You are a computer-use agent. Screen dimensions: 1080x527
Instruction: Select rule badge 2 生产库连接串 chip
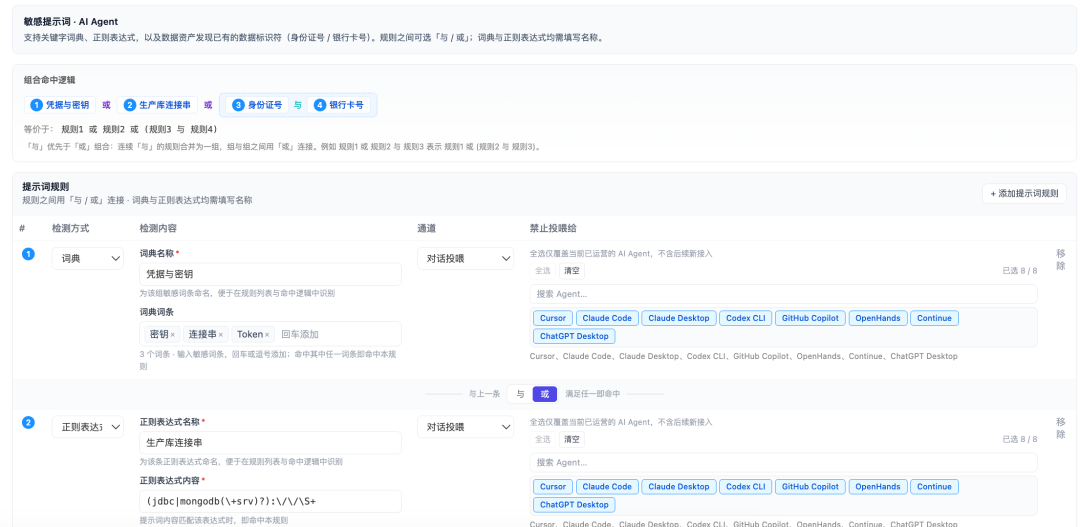point(157,105)
